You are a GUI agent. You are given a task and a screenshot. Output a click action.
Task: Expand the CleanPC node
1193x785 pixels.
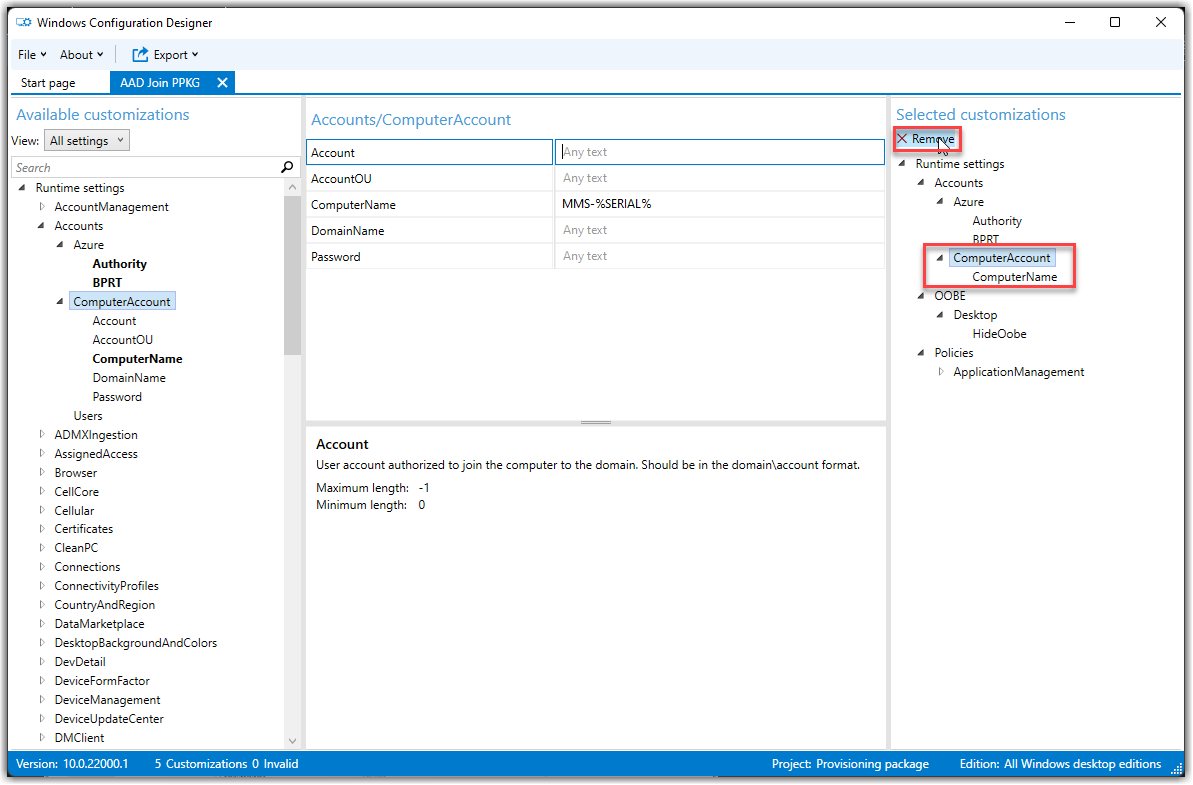(42, 548)
